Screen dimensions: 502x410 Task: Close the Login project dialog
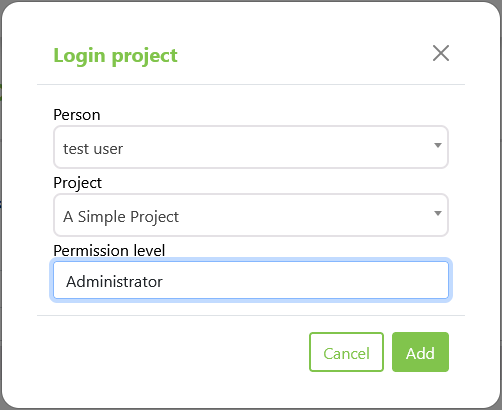(x=441, y=53)
